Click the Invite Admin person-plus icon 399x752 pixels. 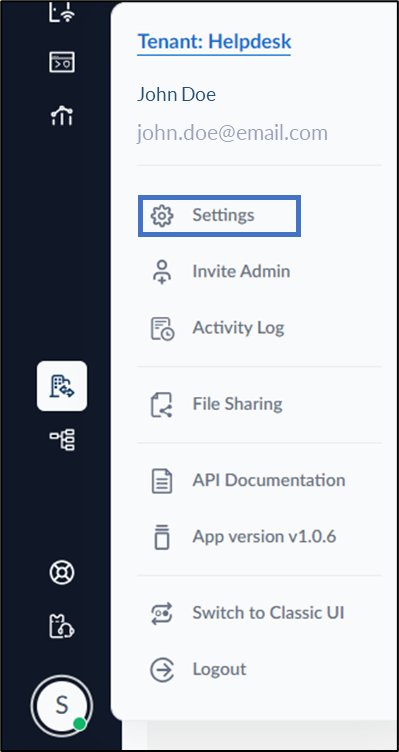162,272
